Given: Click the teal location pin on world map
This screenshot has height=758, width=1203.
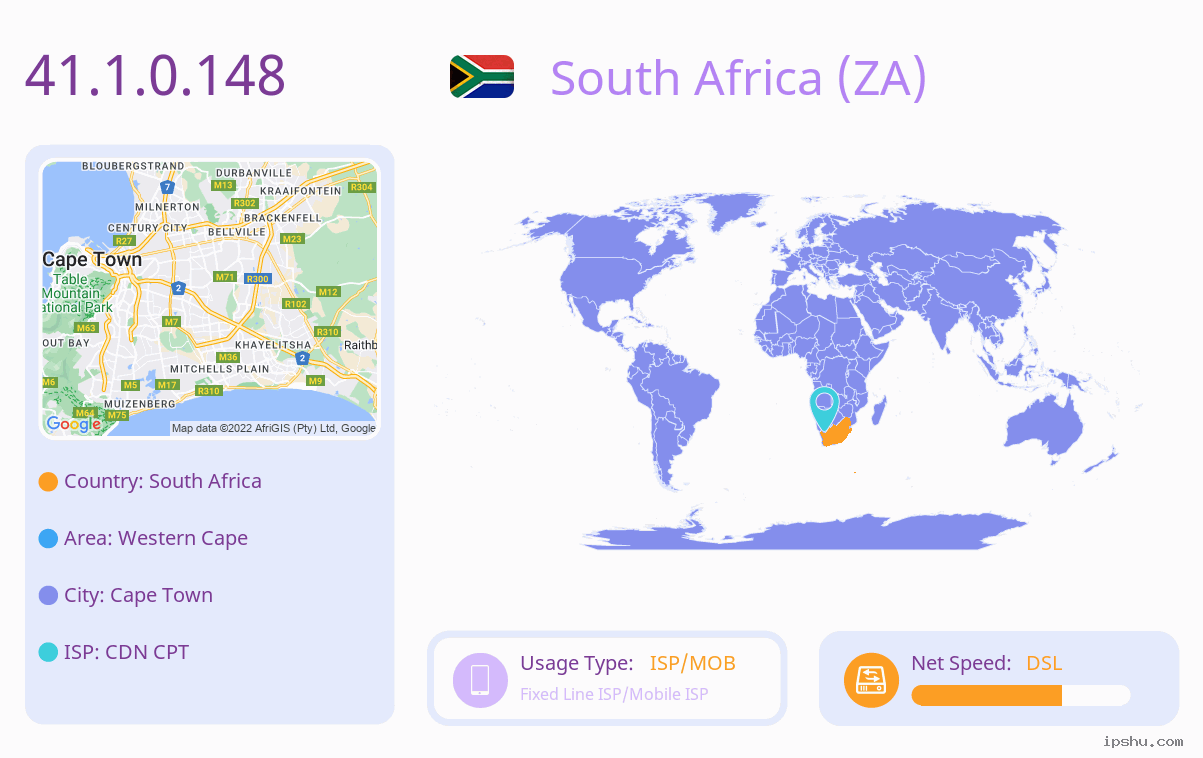Looking at the screenshot, I should coord(824,408).
